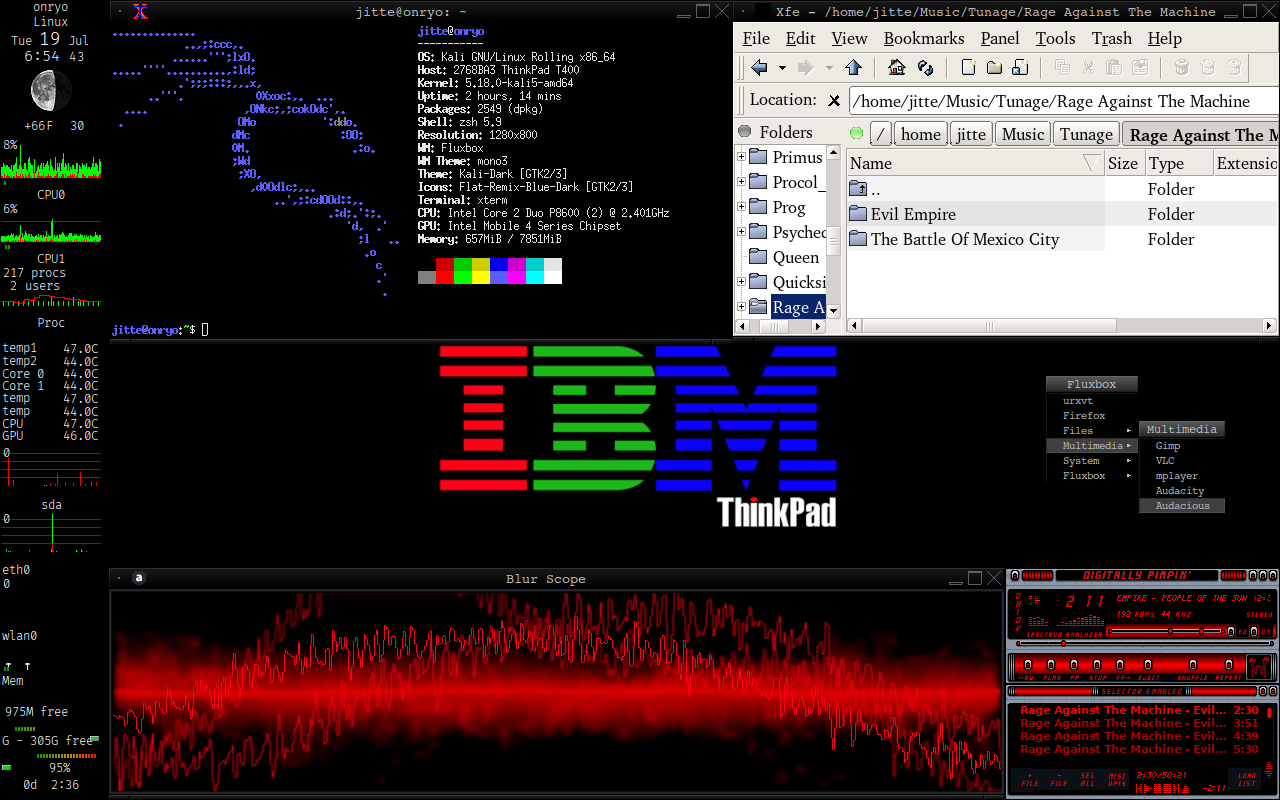
Task: Click the parent folder '..' icon
Action: (858, 189)
